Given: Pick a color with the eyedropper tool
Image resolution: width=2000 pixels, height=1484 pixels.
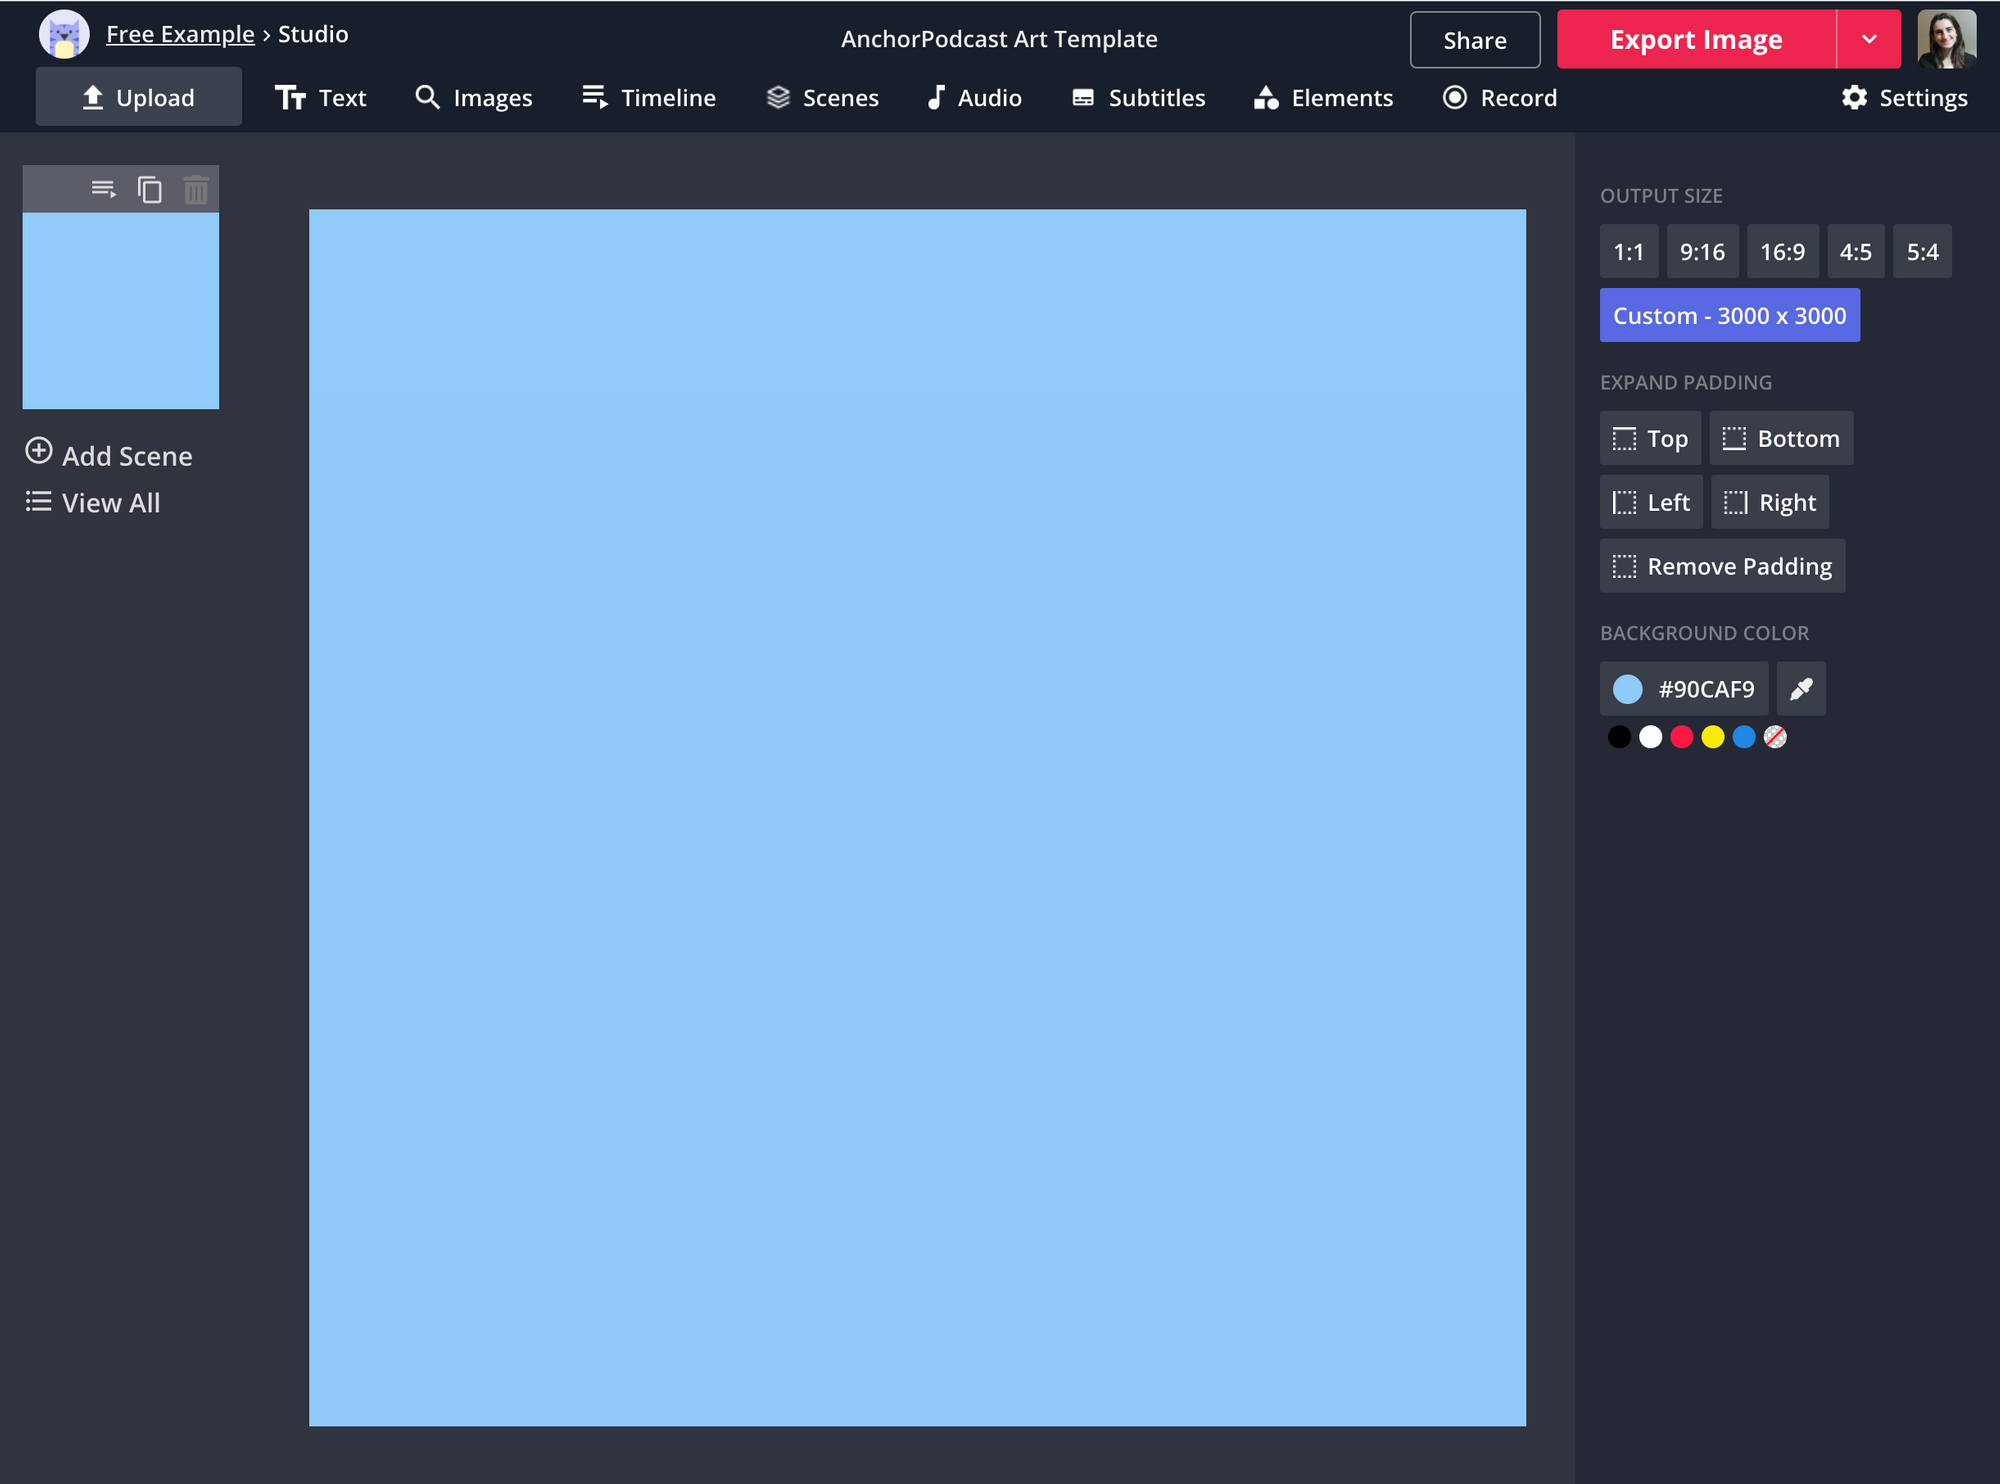Looking at the screenshot, I should click(1801, 689).
